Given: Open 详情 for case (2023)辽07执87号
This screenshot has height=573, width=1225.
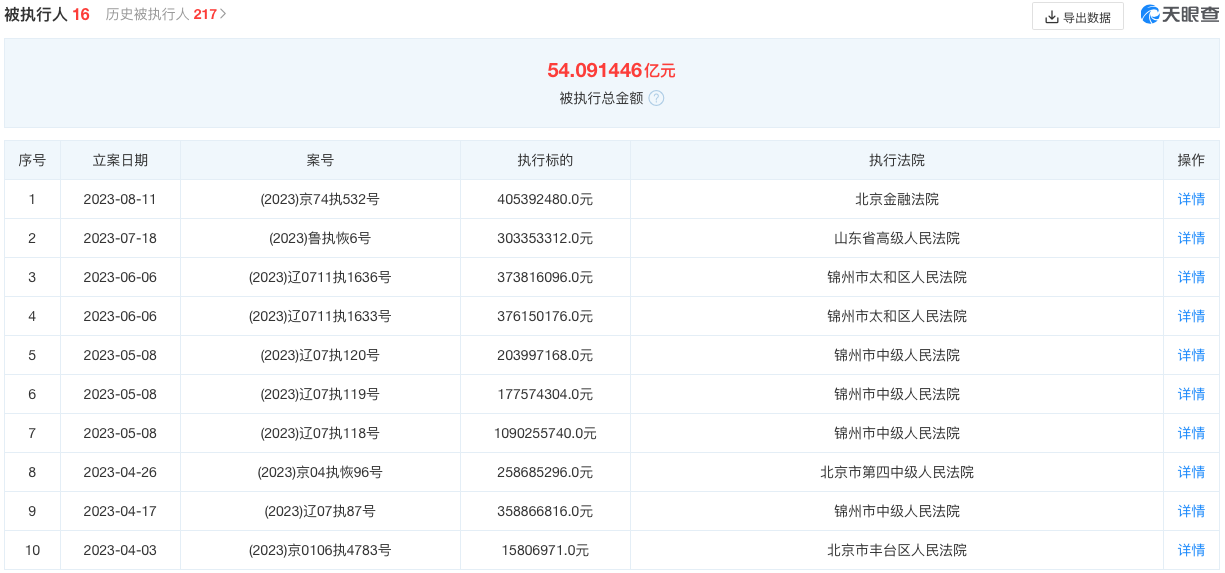Looking at the screenshot, I should (1191, 511).
